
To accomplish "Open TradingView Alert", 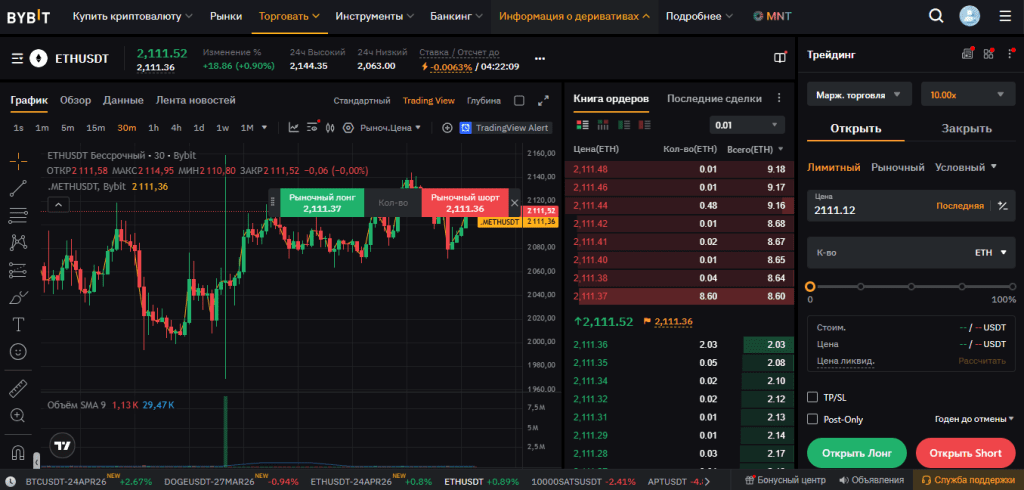I will pyautogui.click(x=505, y=128).
